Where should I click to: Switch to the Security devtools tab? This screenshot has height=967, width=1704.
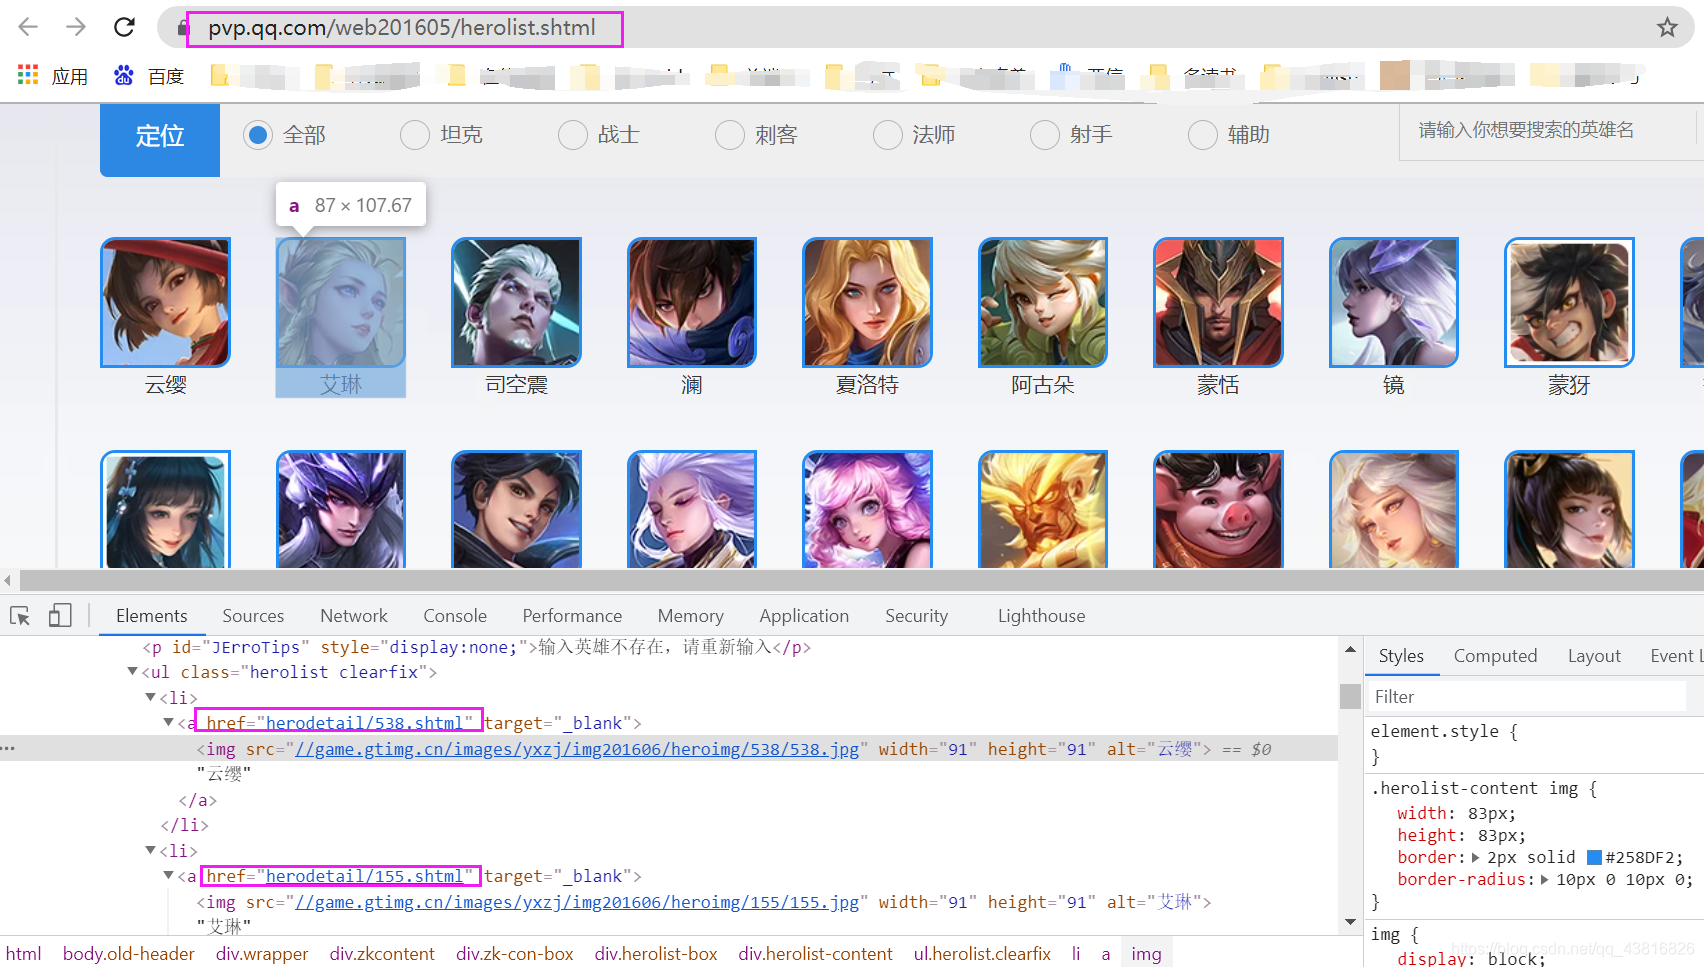[x=916, y=616]
